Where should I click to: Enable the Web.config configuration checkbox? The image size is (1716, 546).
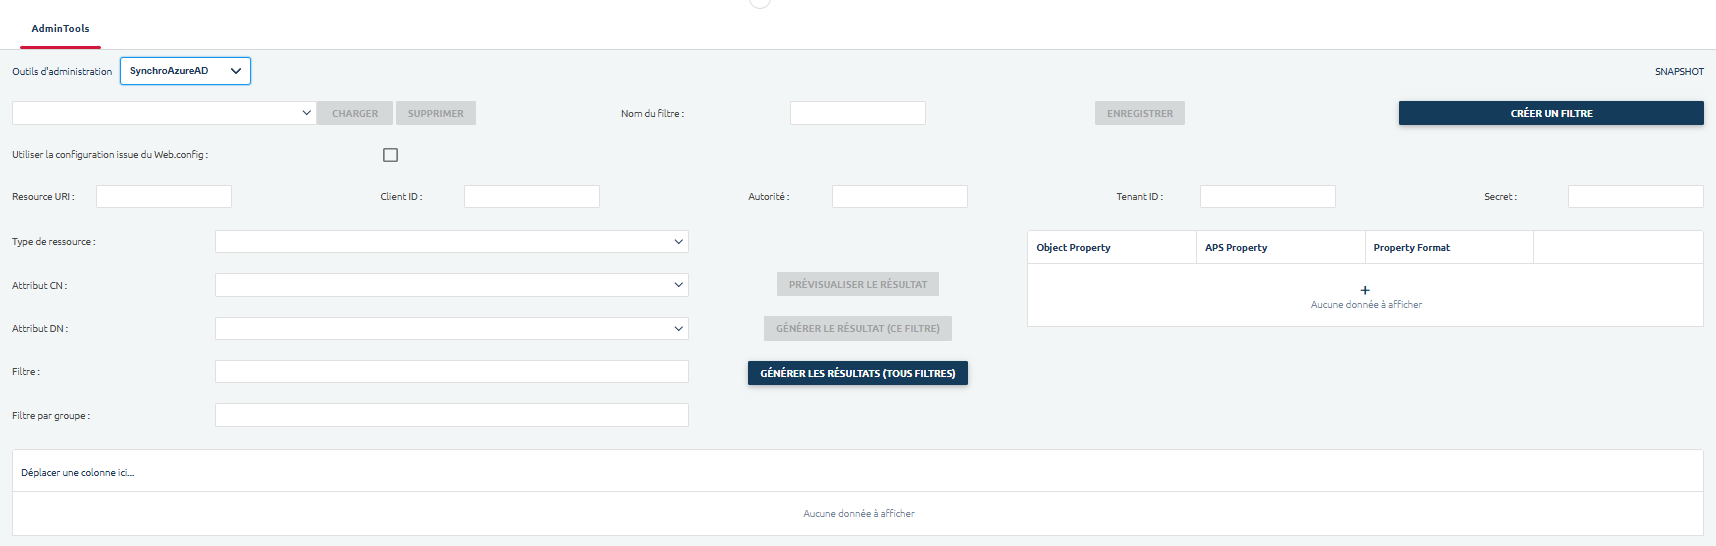390,155
